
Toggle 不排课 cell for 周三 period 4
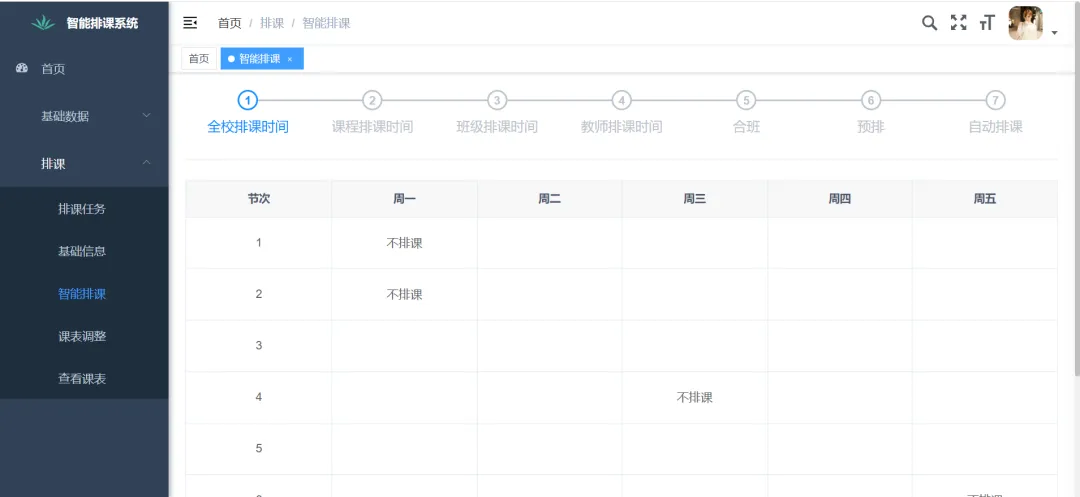[694, 397]
